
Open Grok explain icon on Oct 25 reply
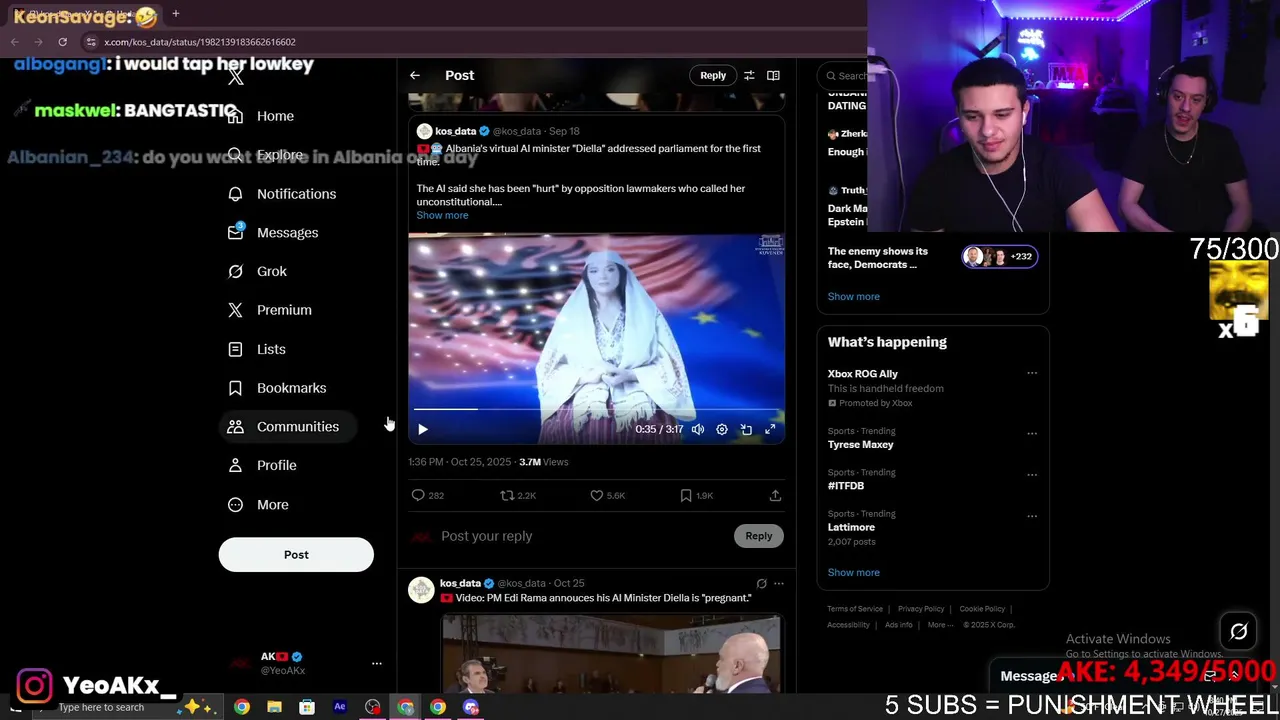[x=762, y=583]
